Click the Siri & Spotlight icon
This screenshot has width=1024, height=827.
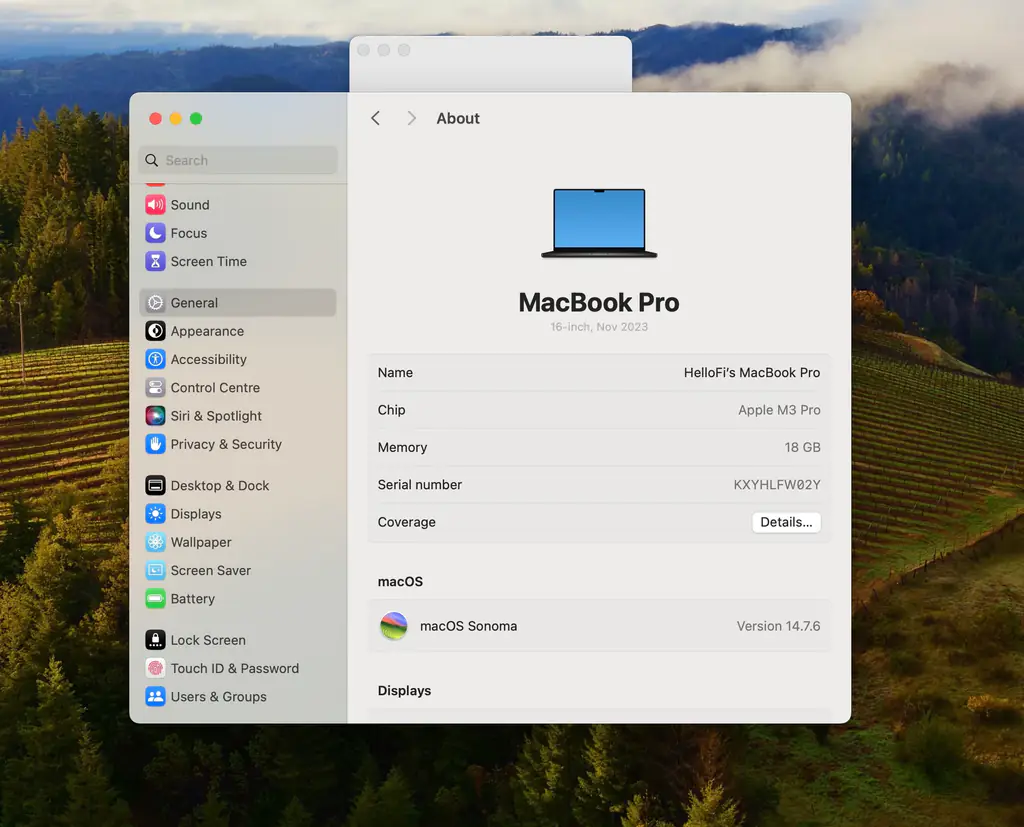(x=155, y=416)
